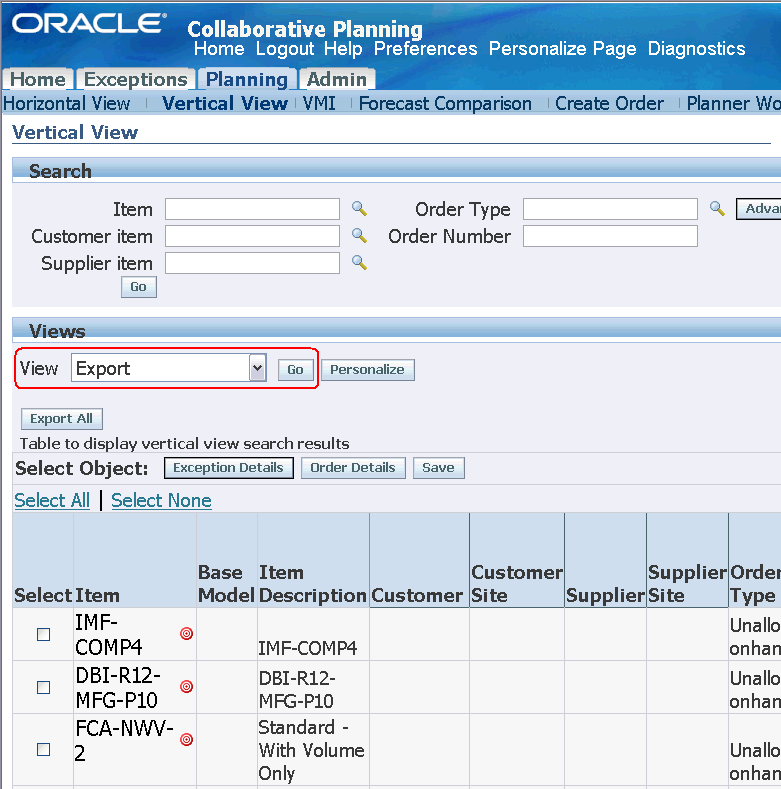The width and height of the screenshot is (781, 789).
Task: Click the red target icon for DBI-R12-MFG-P10
Action: [187, 686]
